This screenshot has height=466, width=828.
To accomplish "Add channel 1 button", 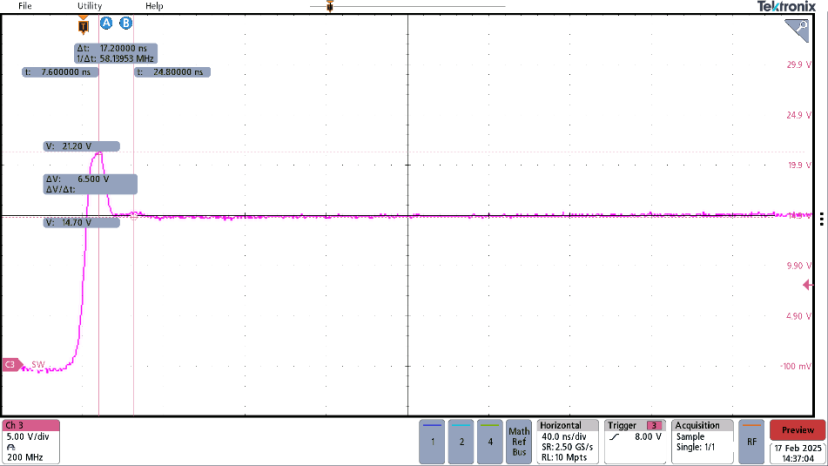I will click(x=432, y=442).
